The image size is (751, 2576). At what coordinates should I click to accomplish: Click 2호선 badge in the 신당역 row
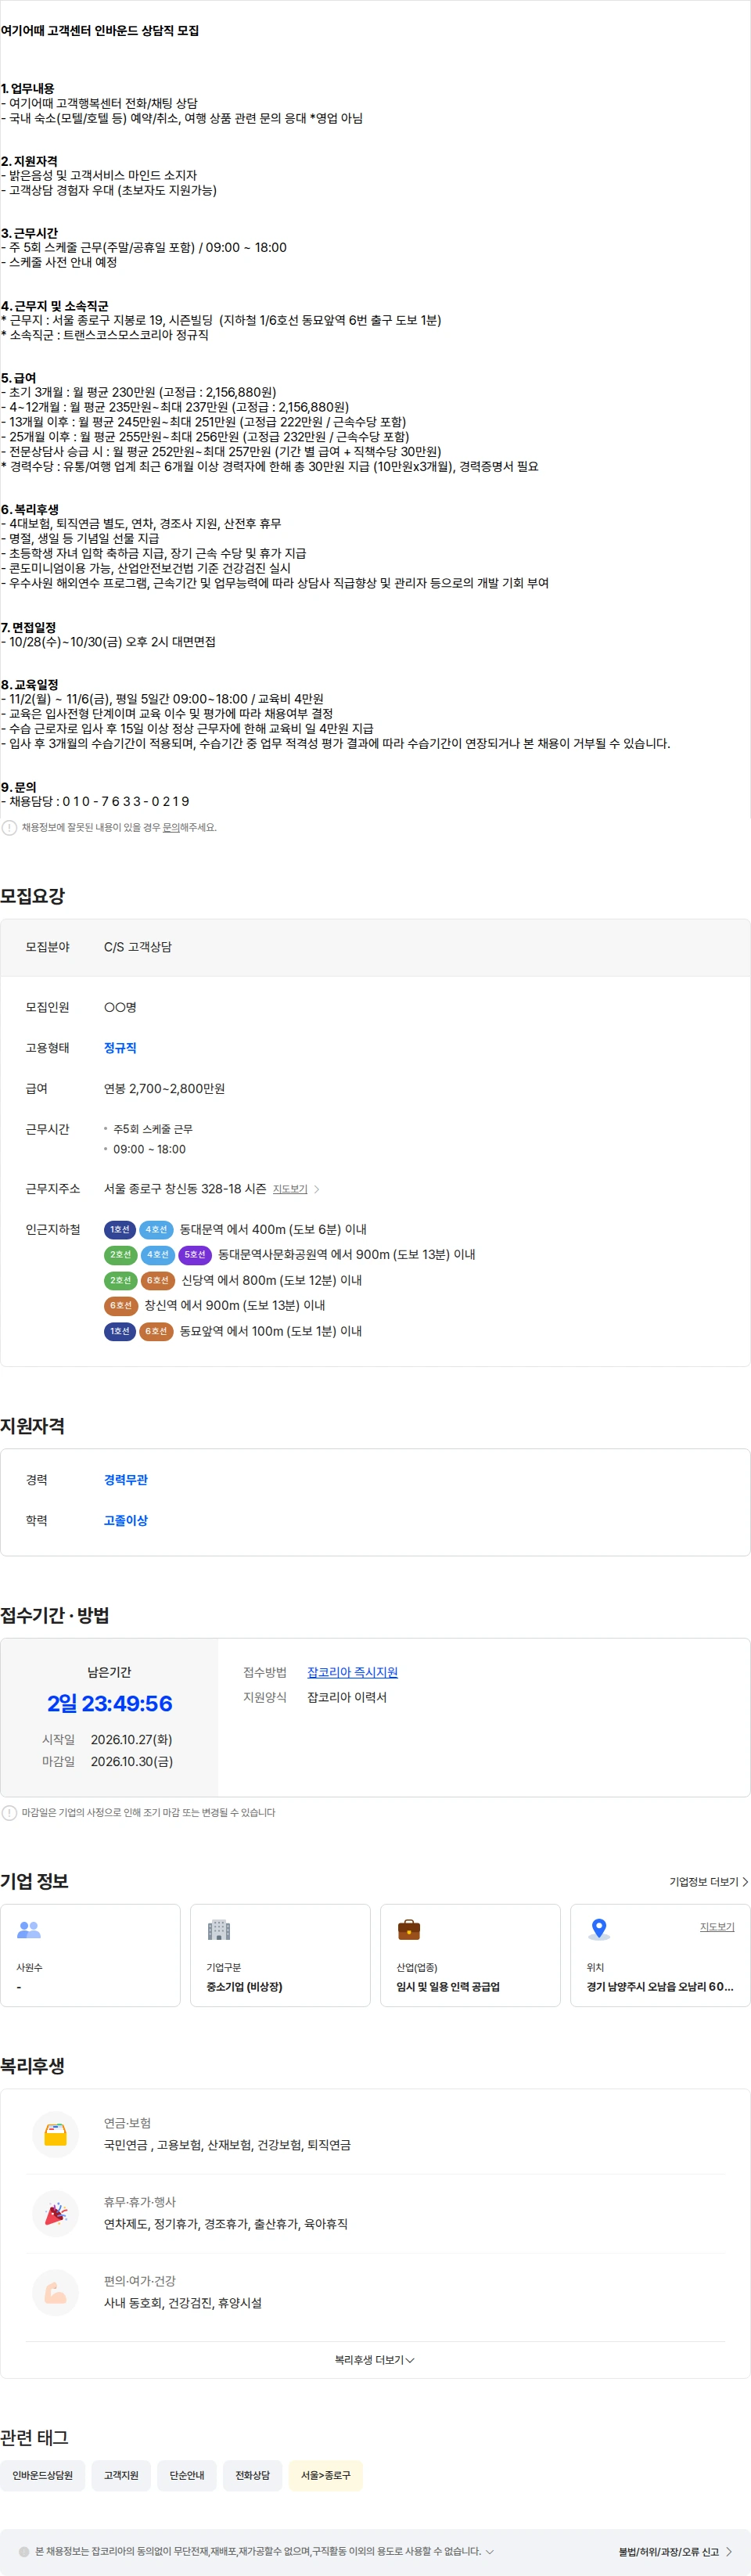click(x=121, y=1280)
